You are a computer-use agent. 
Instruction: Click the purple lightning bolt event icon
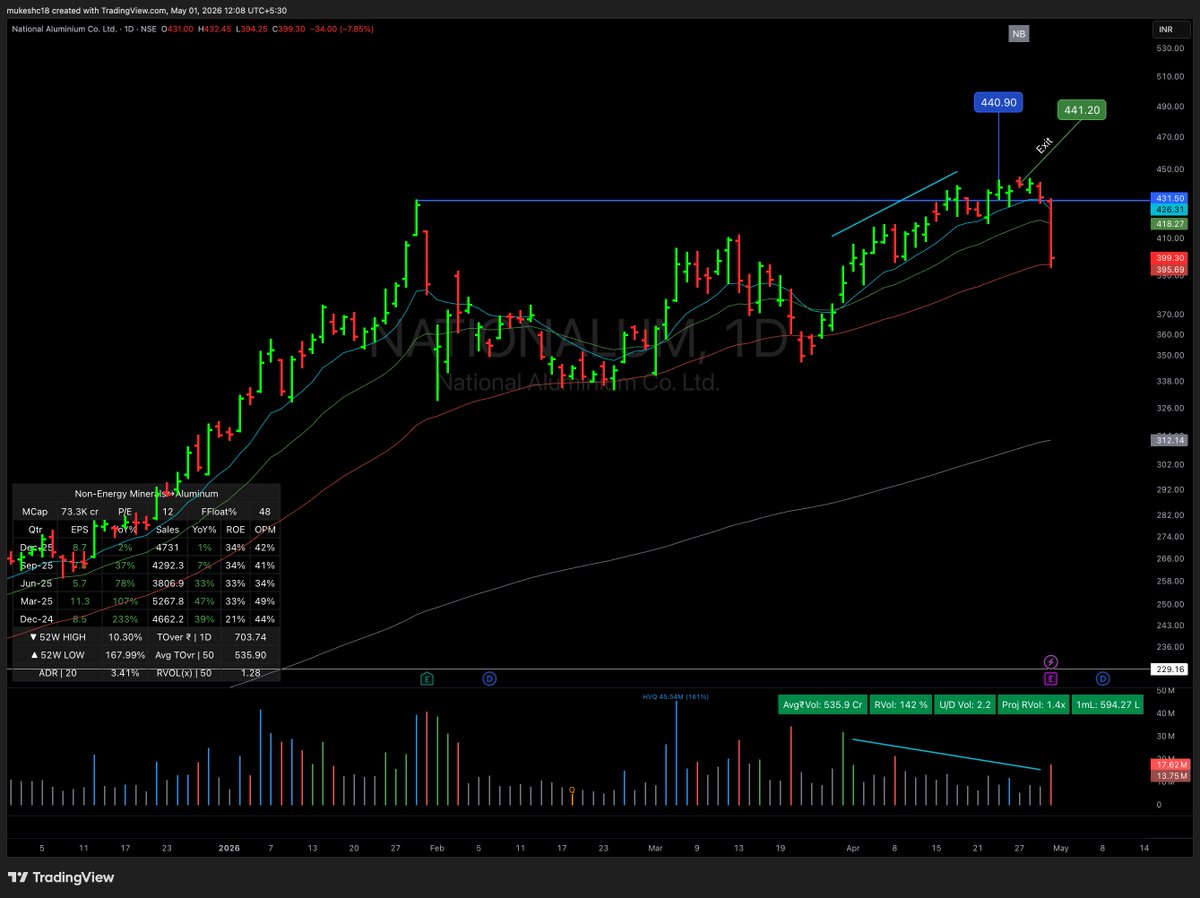1051,662
